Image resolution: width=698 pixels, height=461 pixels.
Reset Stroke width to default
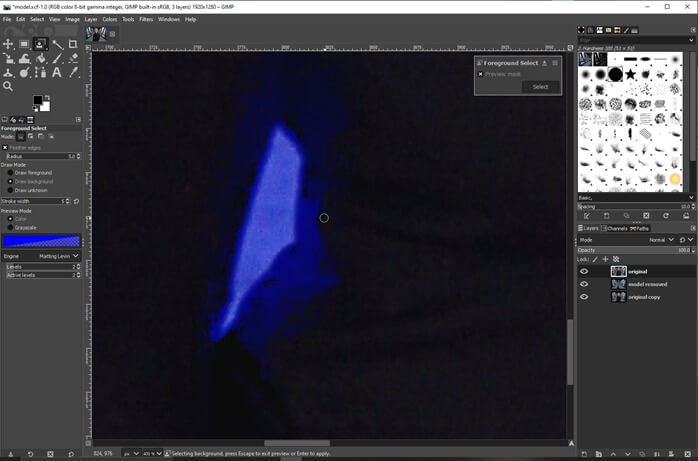point(77,201)
